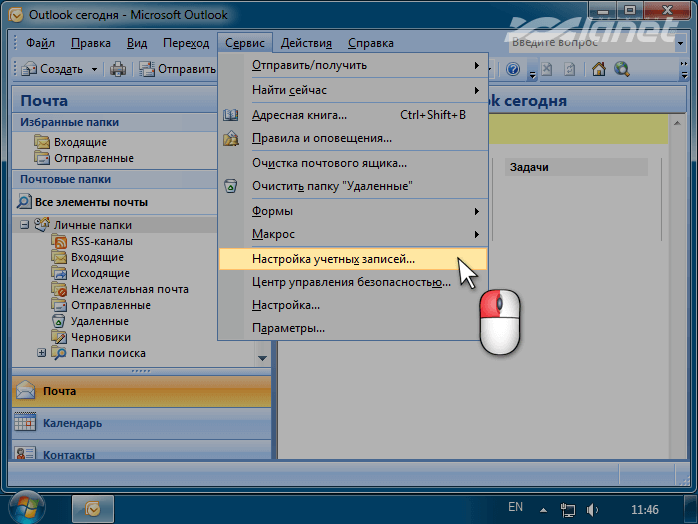Expand the Папки поиска tree node
698x524 pixels.
[x=41, y=353]
